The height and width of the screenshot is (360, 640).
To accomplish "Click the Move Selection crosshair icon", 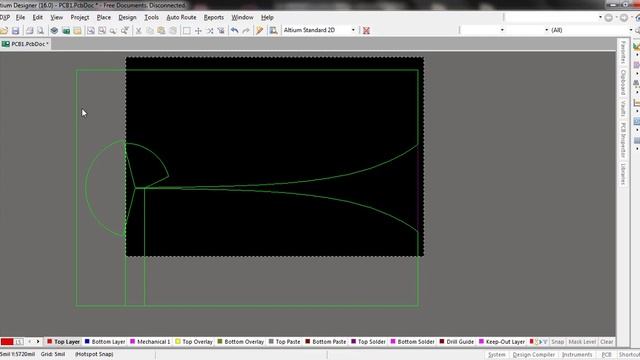I will point(198,31).
